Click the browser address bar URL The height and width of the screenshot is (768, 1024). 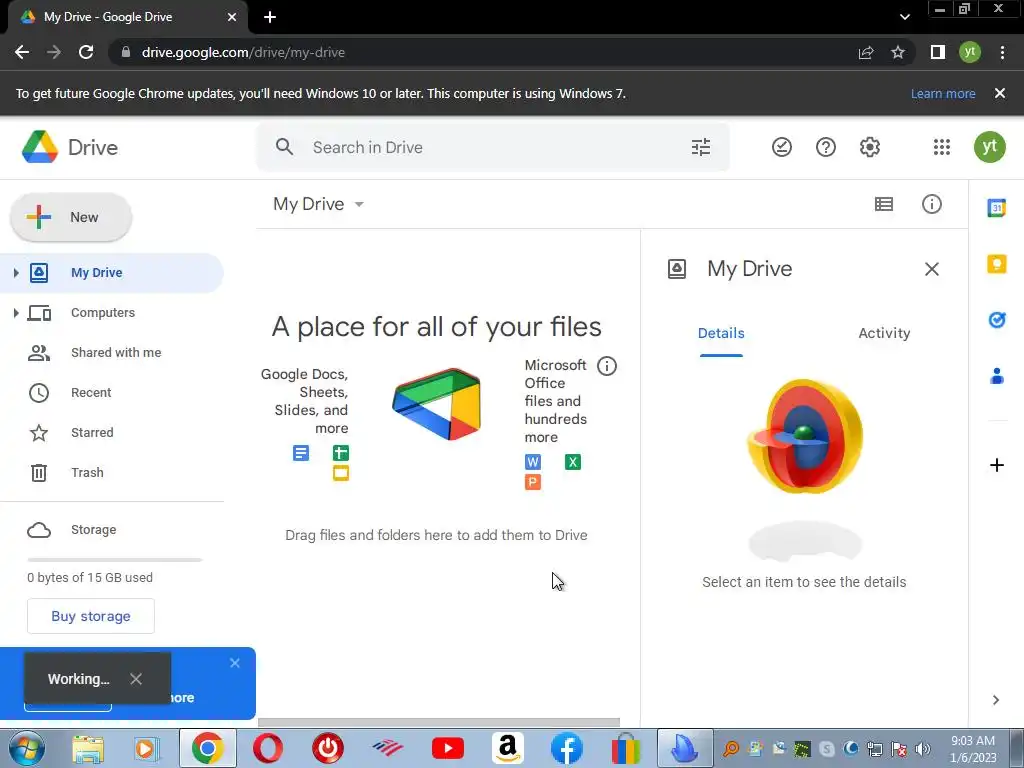(x=243, y=52)
